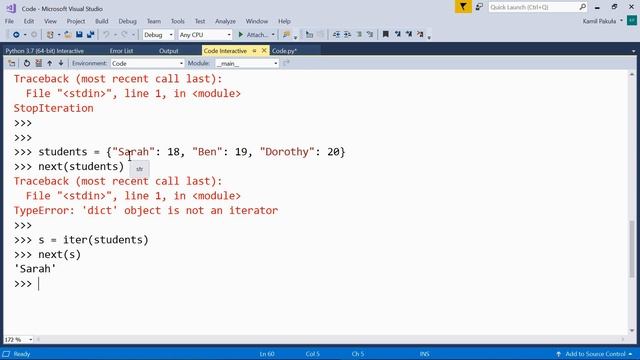Click the user account avatar icon
Screen dimensions: 640x360
[x=632, y=21]
